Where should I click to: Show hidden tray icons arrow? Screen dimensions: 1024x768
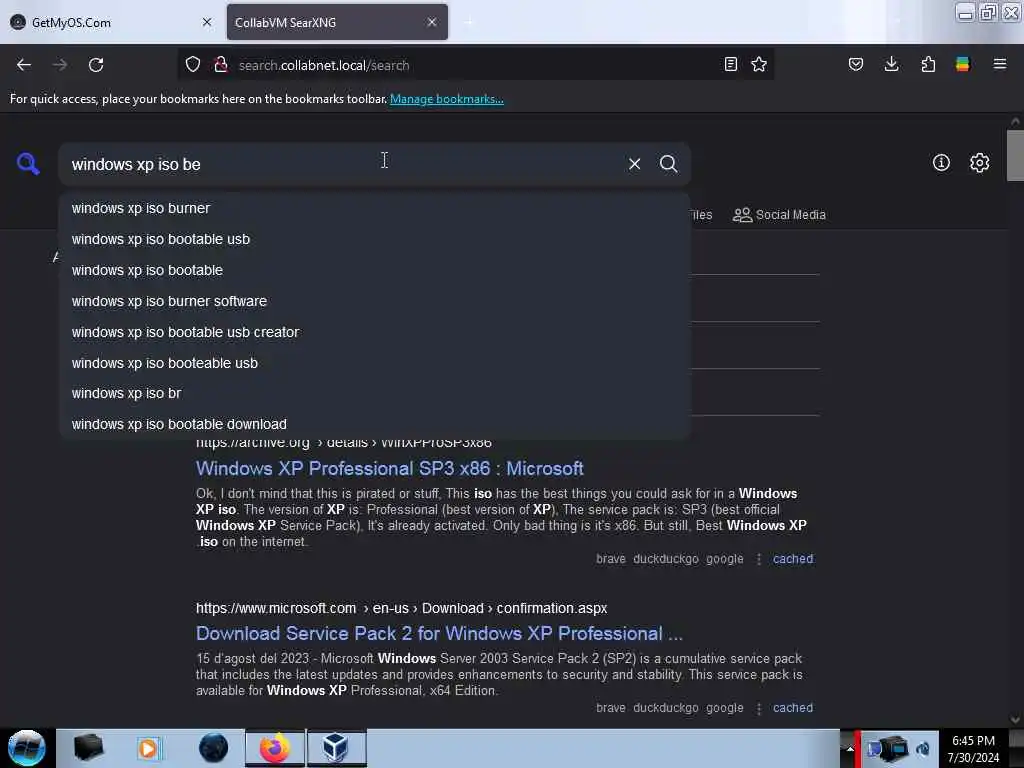coord(850,749)
